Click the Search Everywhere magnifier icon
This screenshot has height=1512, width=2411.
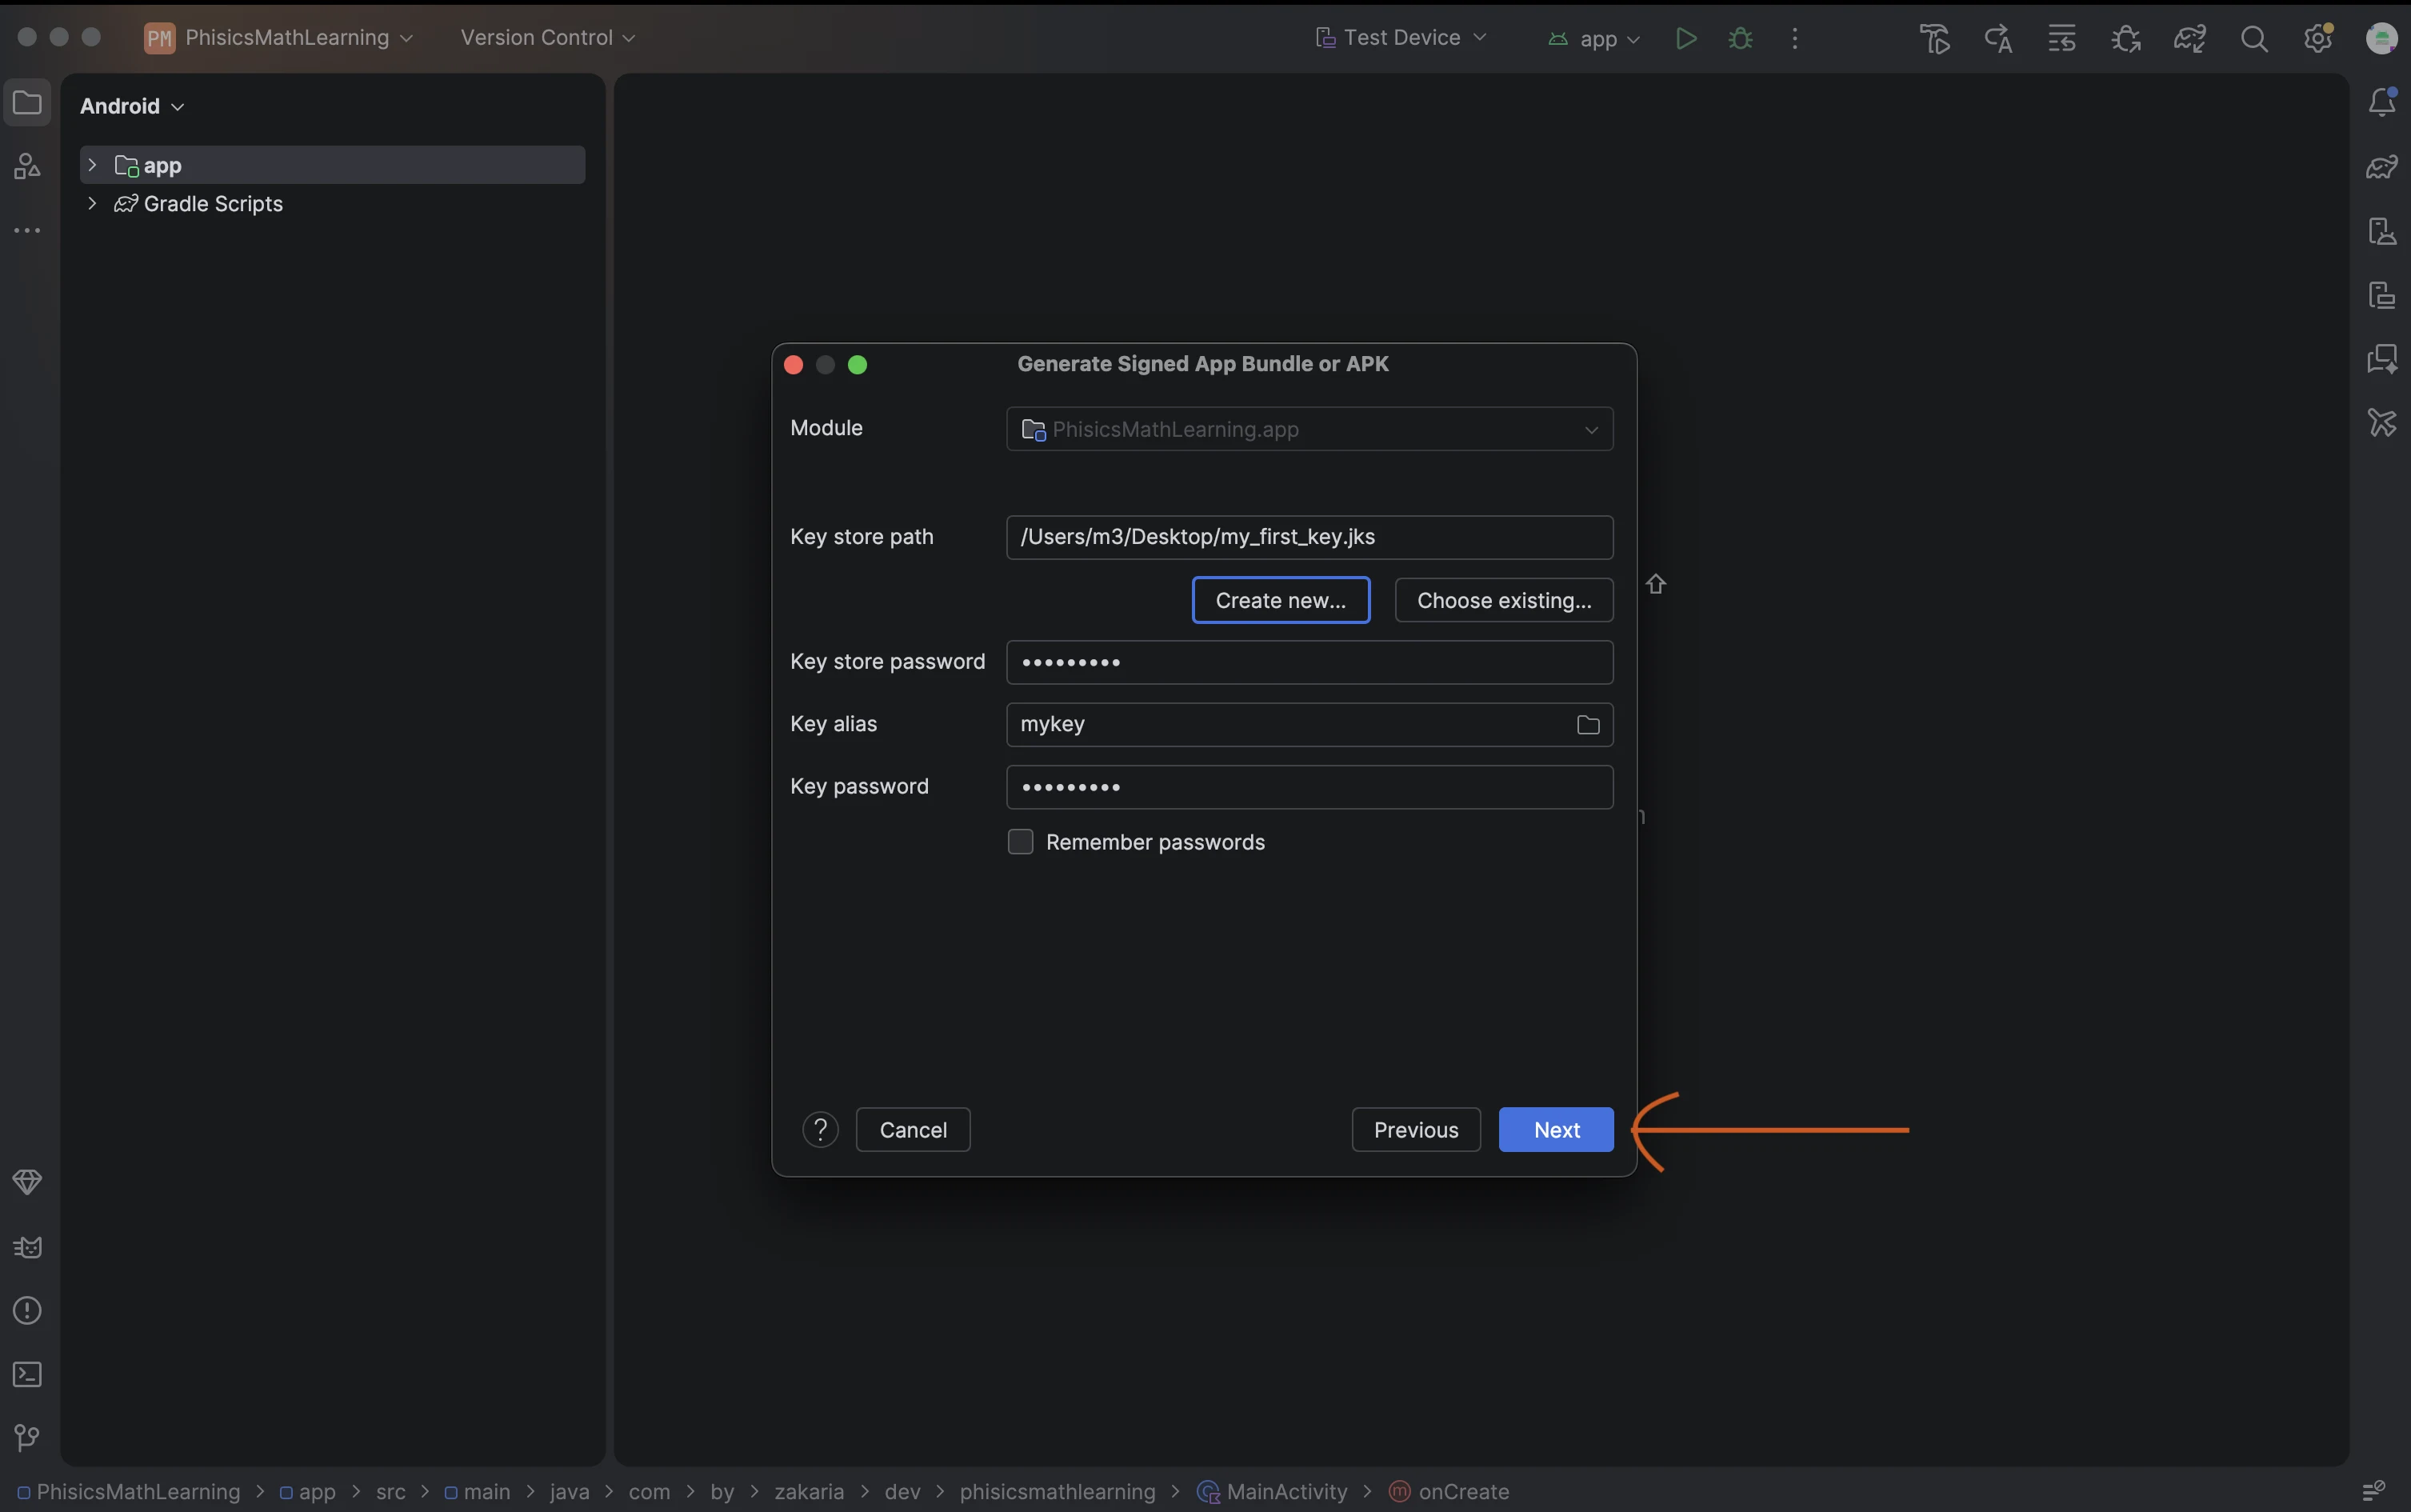tap(2254, 38)
